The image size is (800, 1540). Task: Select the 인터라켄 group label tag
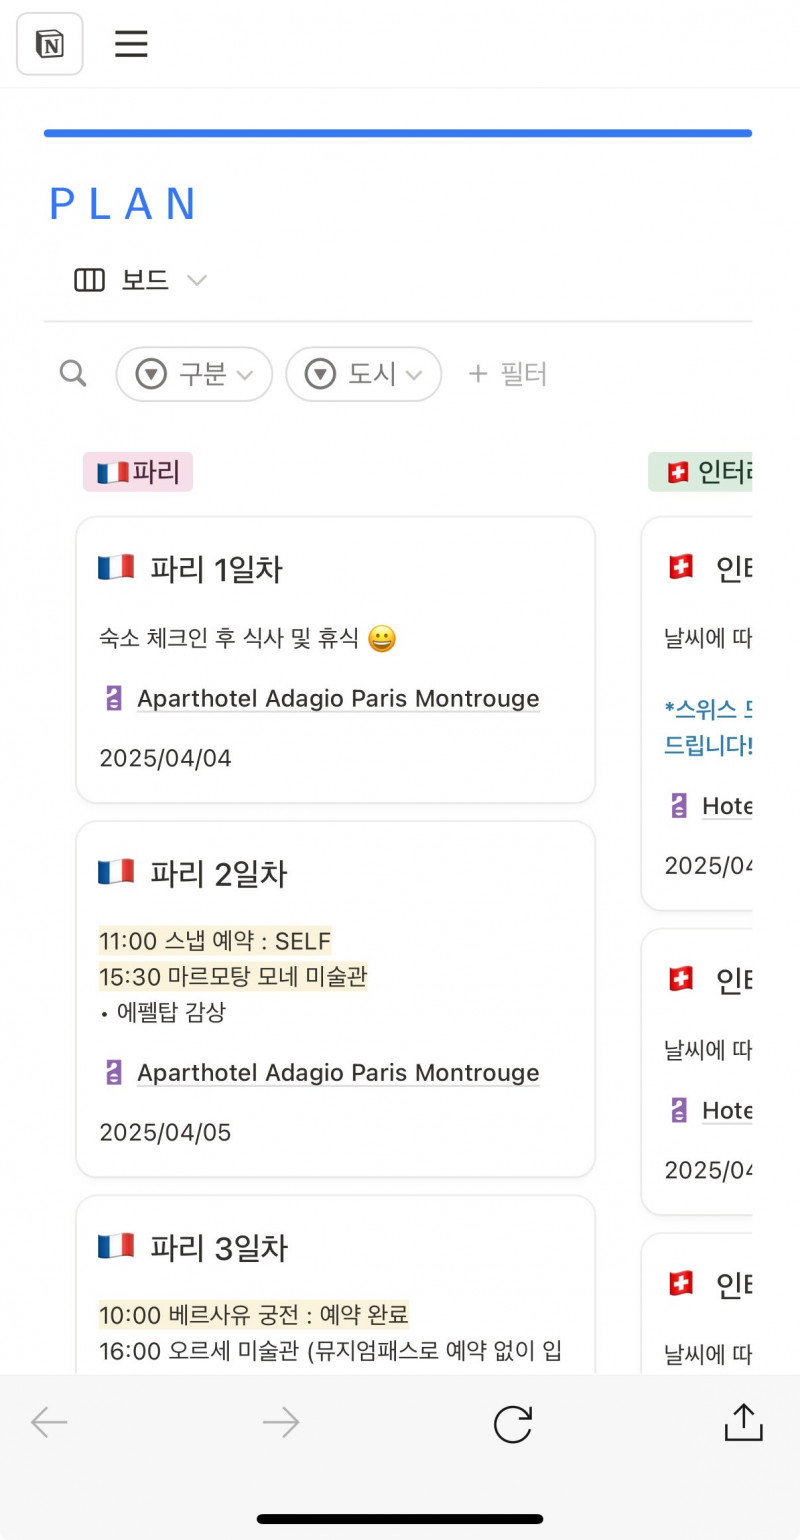click(702, 472)
